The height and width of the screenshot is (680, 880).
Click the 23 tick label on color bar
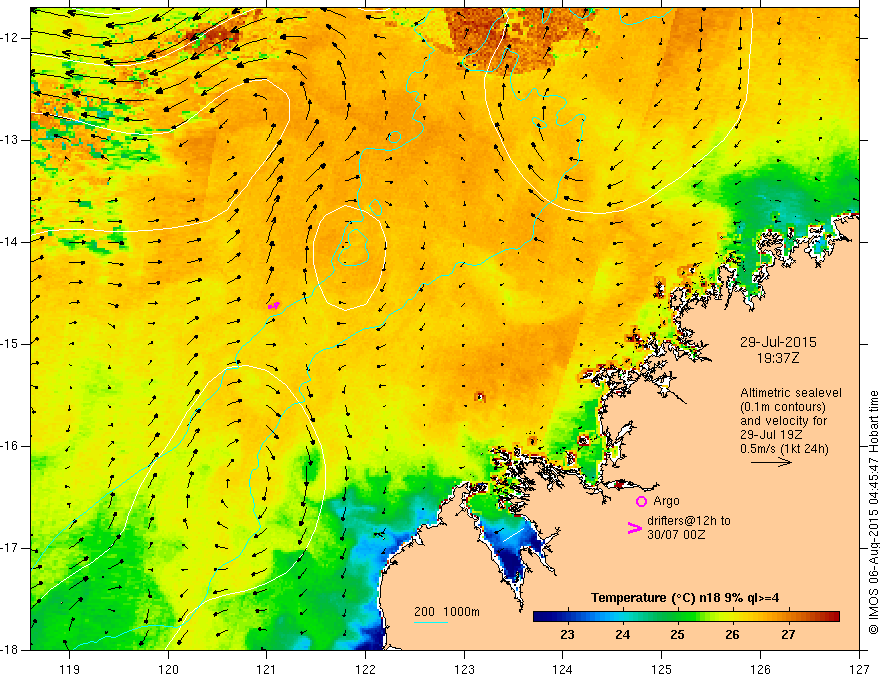pos(567,635)
